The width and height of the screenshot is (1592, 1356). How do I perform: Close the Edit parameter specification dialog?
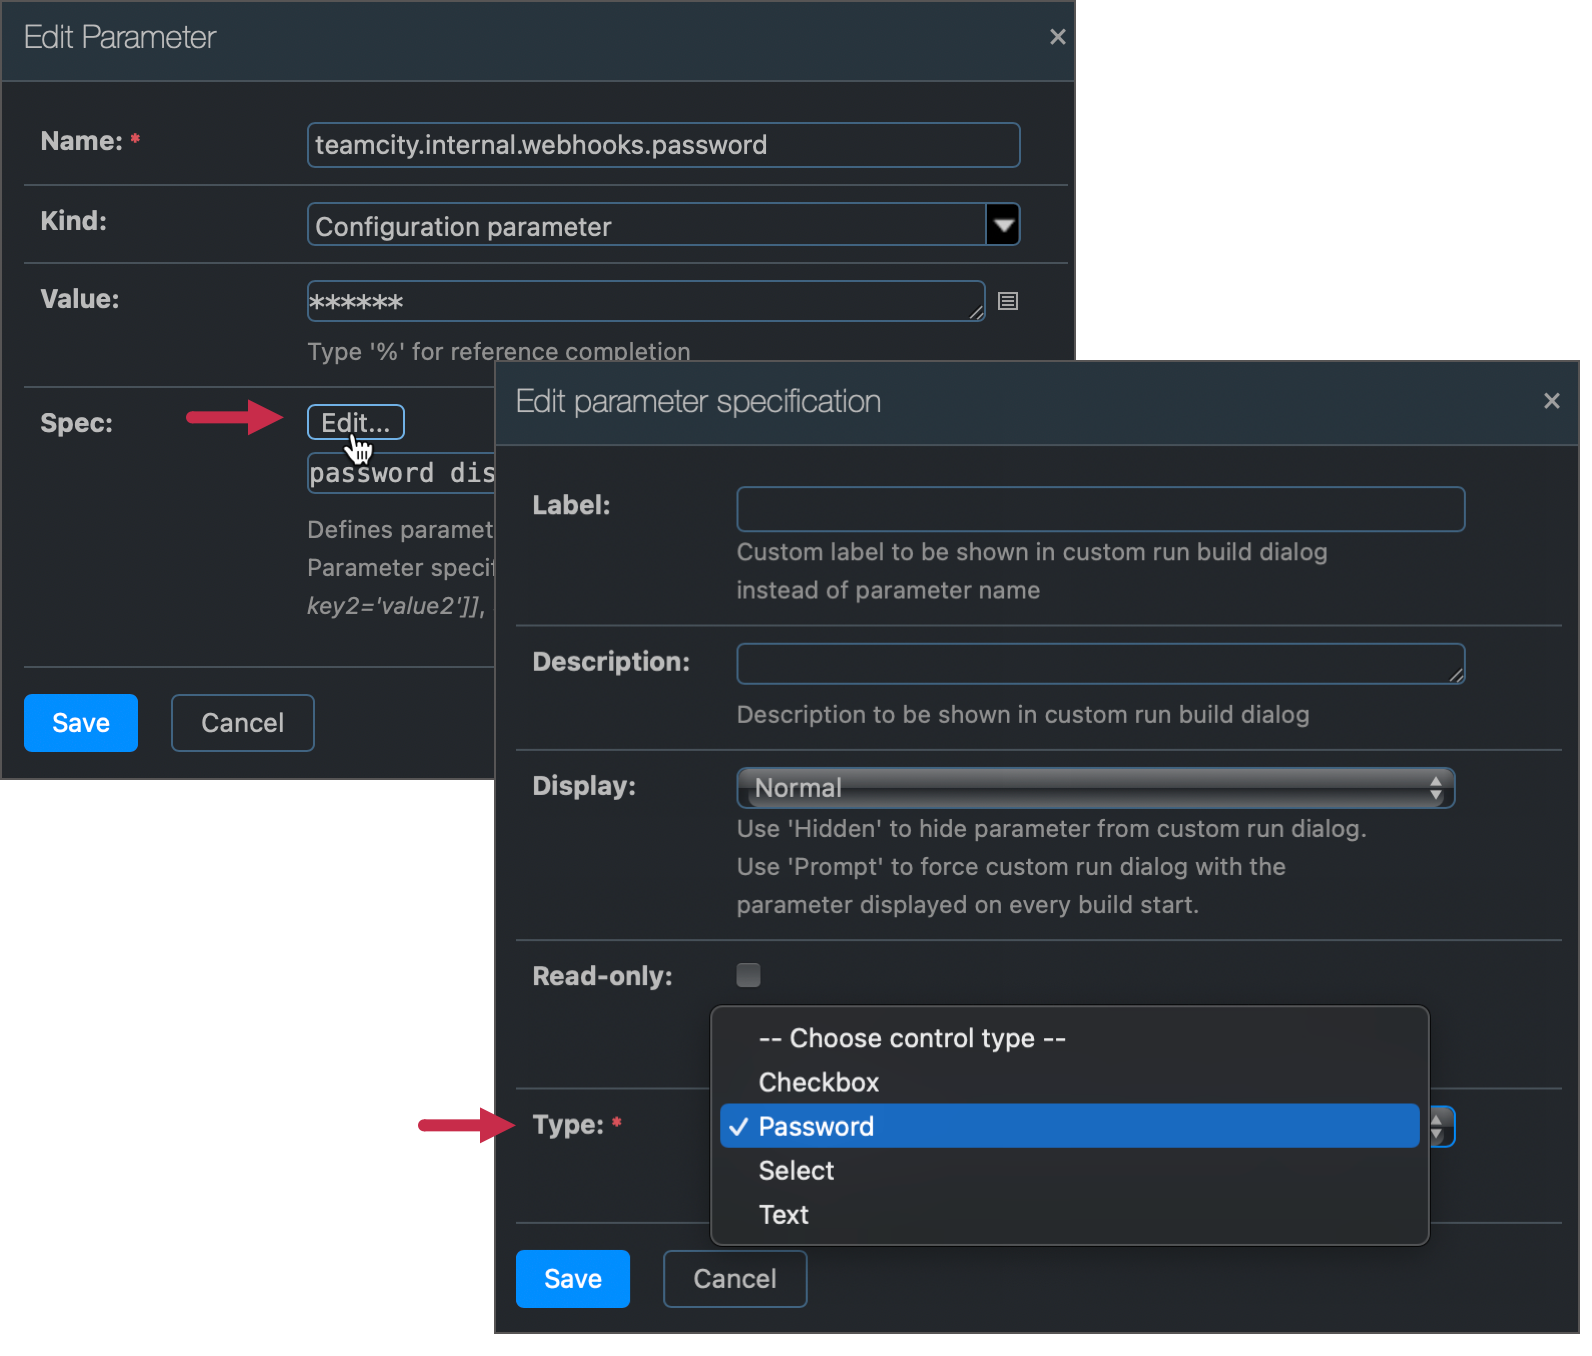click(1551, 401)
